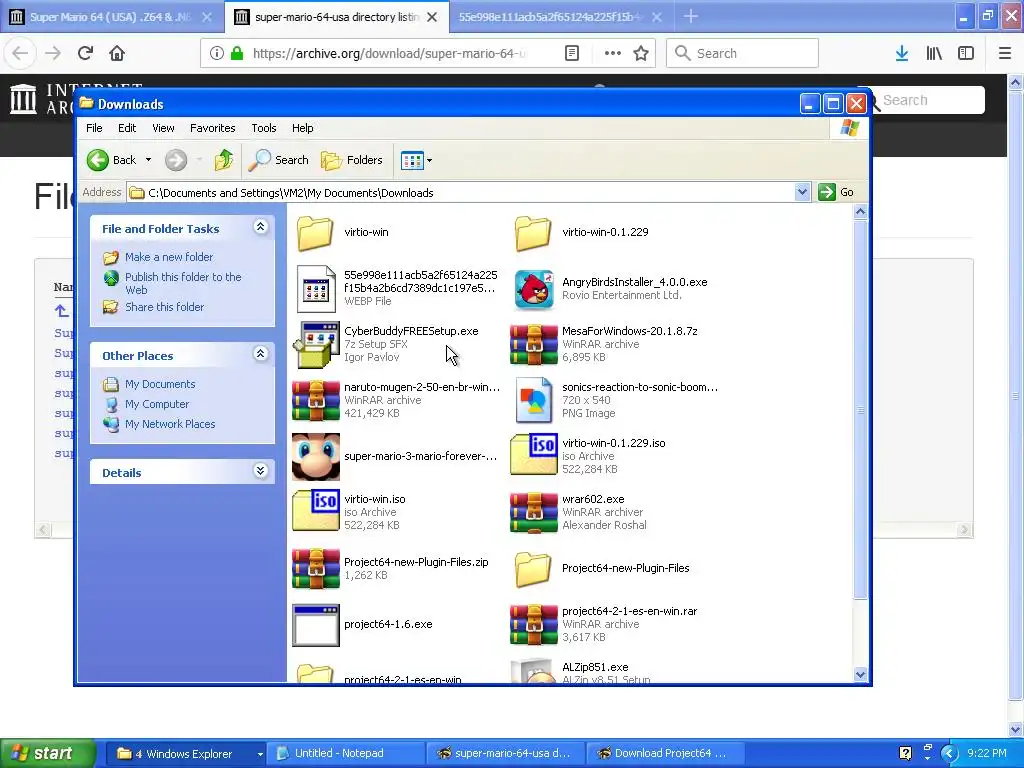This screenshot has width=1024, height=768.
Task: Open page actions three-dot menu
Action: tap(613, 53)
